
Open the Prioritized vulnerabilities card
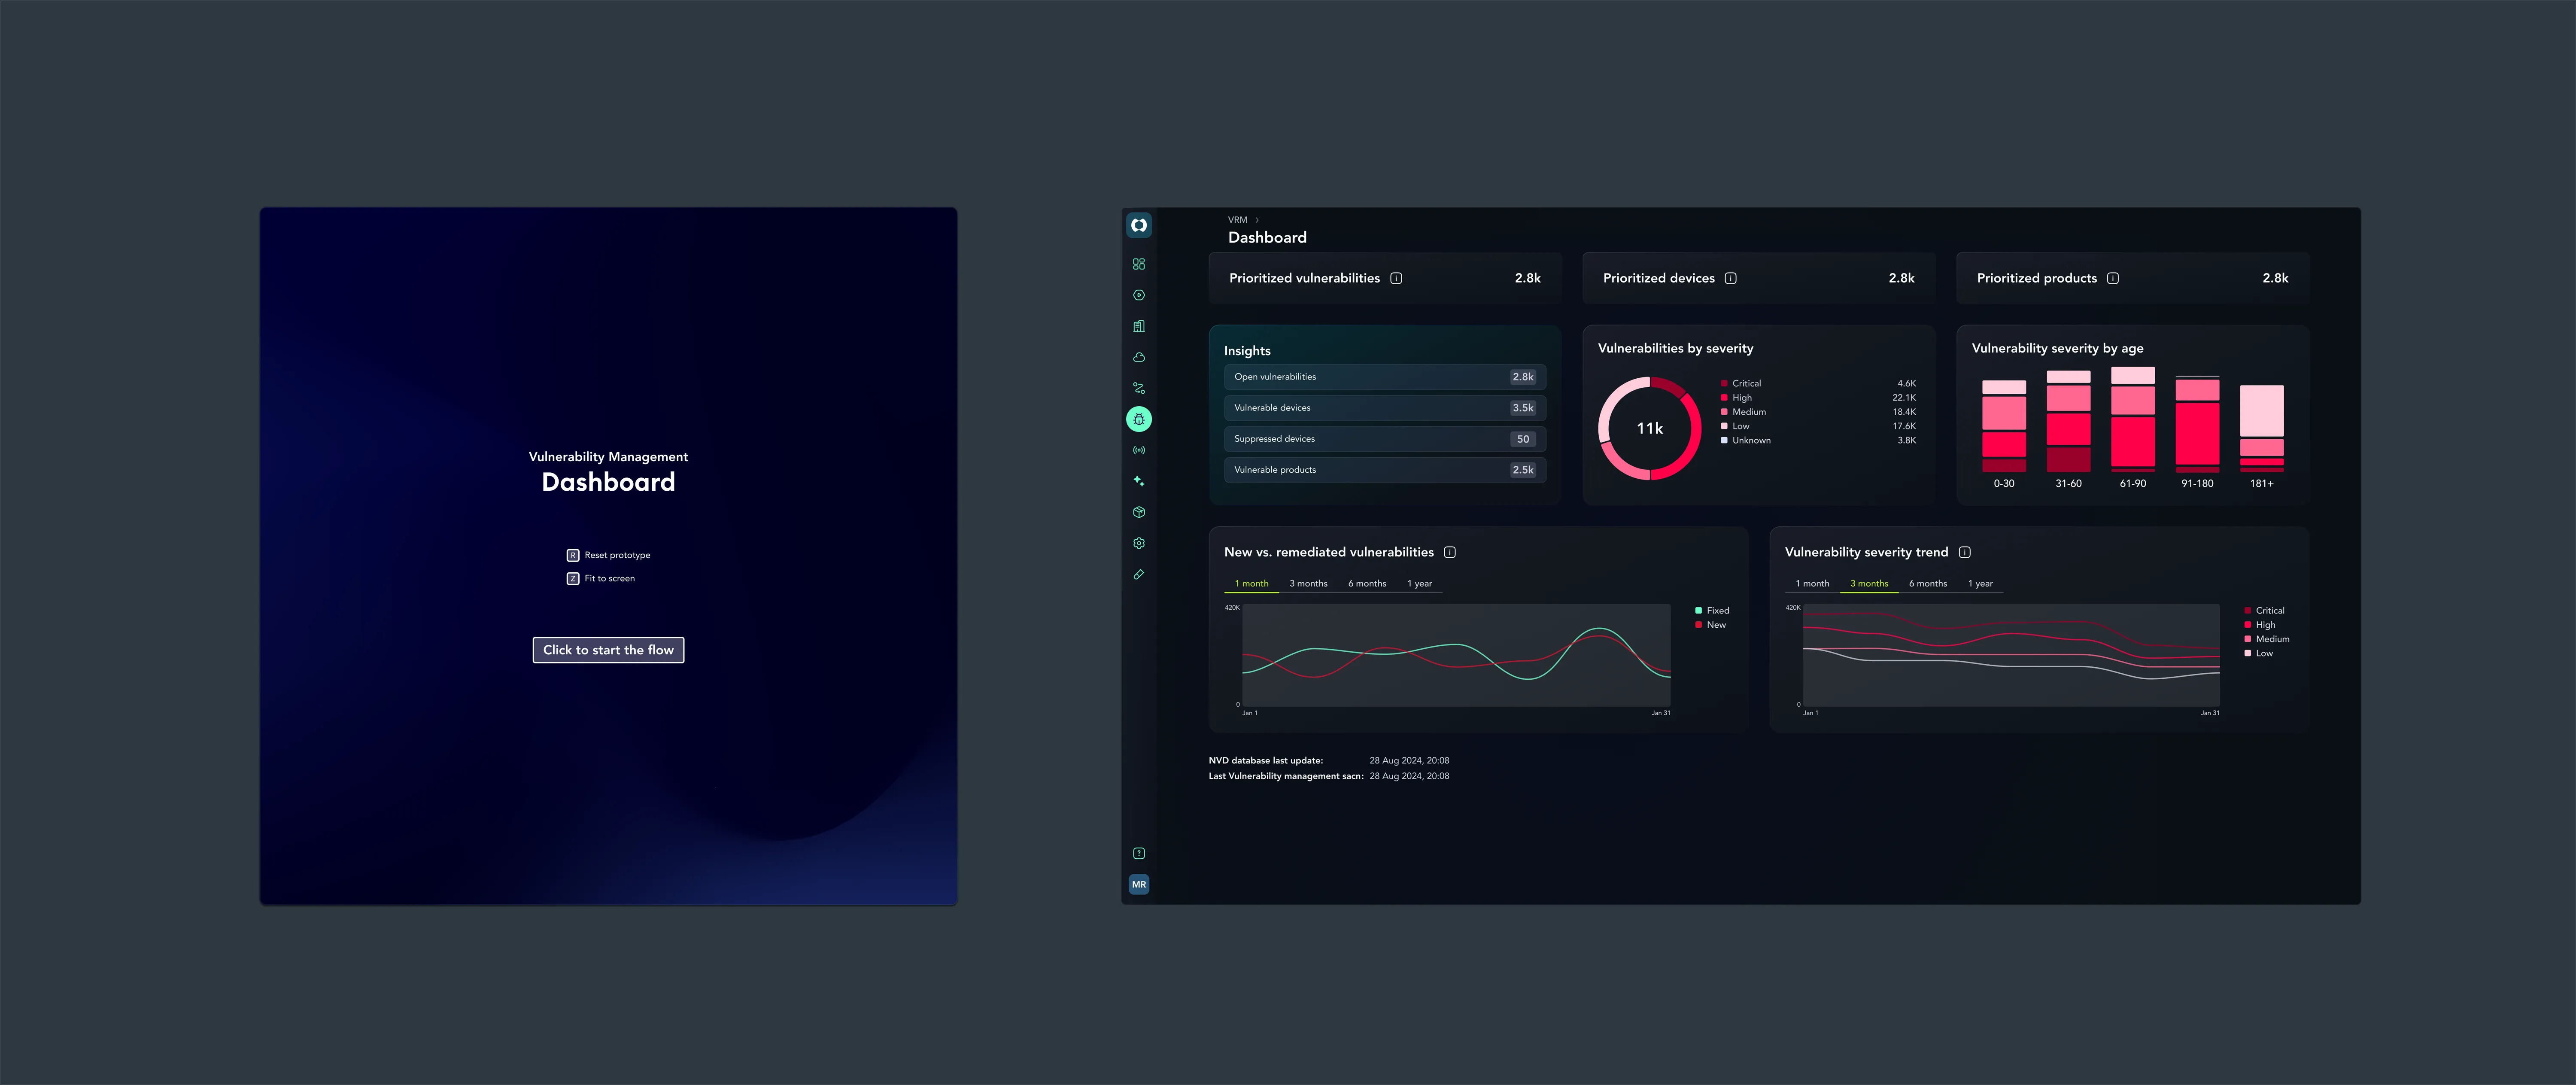(x=1385, y=278)
